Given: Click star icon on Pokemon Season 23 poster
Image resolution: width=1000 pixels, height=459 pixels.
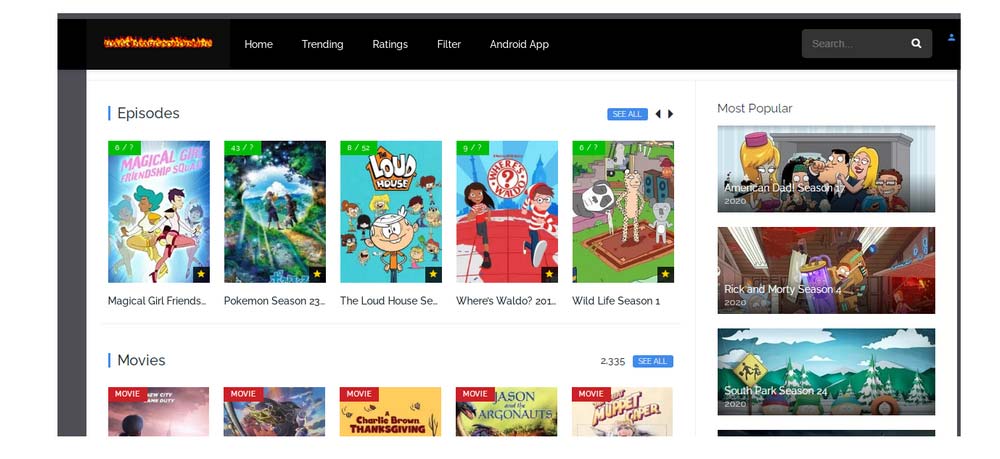Looking at the screenshot, I should pos(317,274).
